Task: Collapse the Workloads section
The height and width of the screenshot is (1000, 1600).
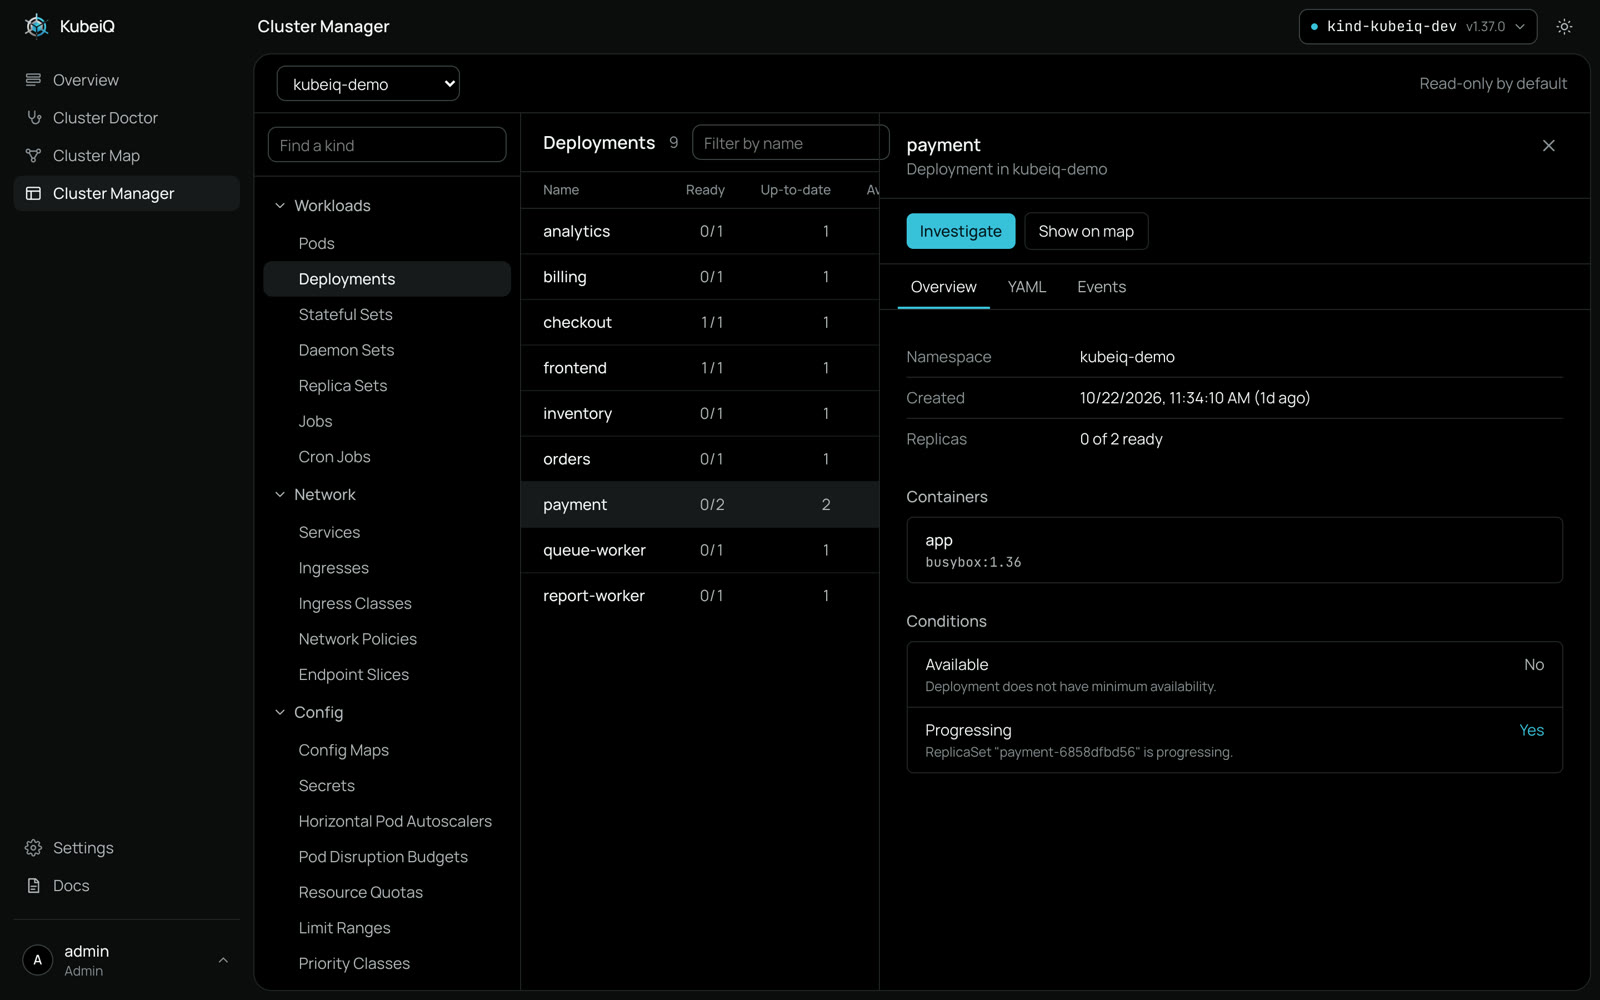Action: pos(280,206)
